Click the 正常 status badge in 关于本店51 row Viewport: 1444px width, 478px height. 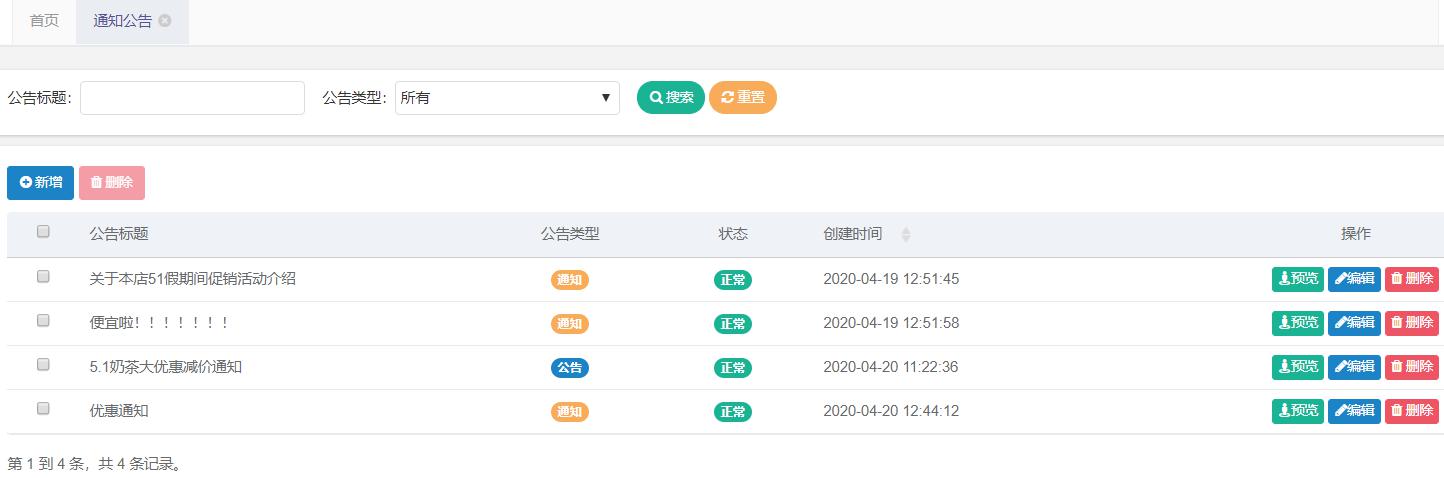[x=733, y=280]
